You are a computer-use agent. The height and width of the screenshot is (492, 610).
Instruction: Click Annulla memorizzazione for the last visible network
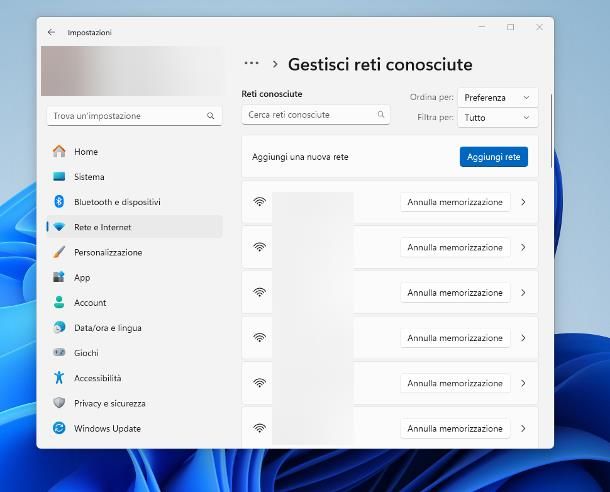tap(455, 428)
